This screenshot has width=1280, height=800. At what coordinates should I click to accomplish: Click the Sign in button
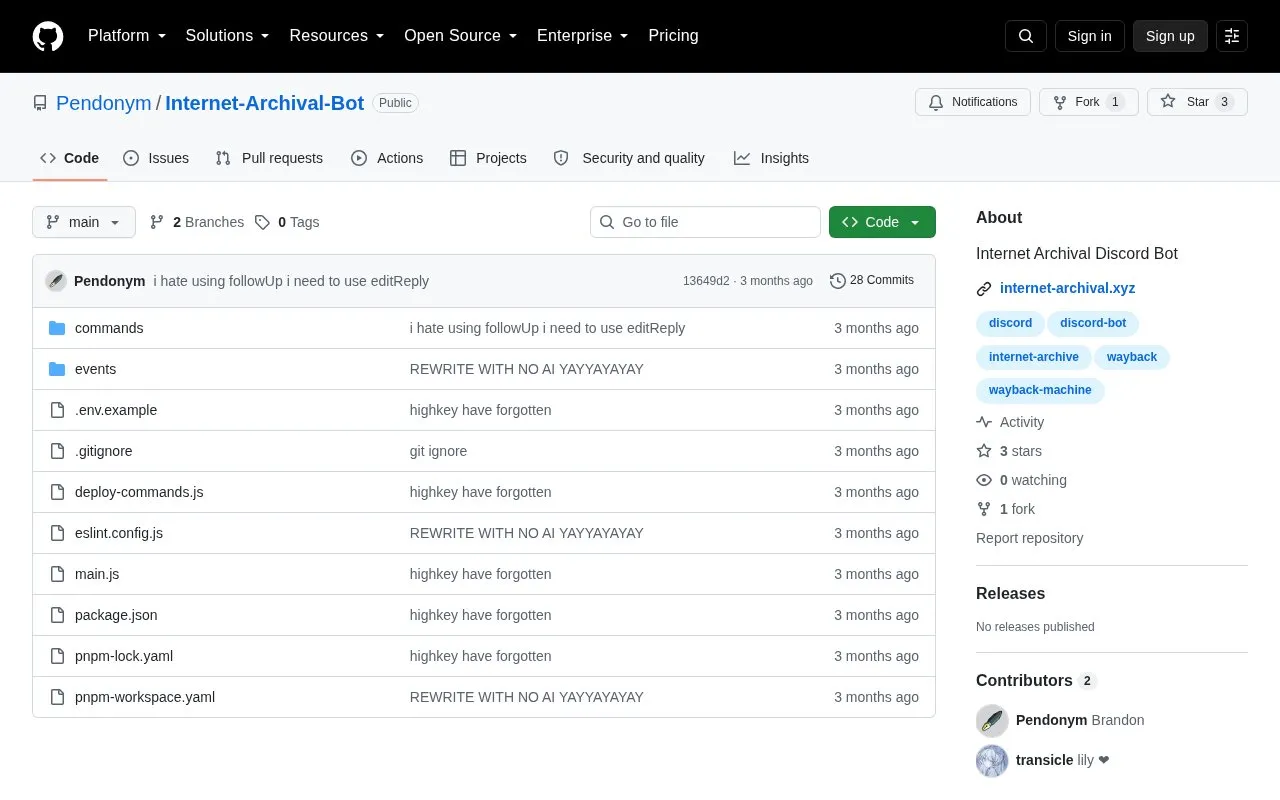(1089, 36)
